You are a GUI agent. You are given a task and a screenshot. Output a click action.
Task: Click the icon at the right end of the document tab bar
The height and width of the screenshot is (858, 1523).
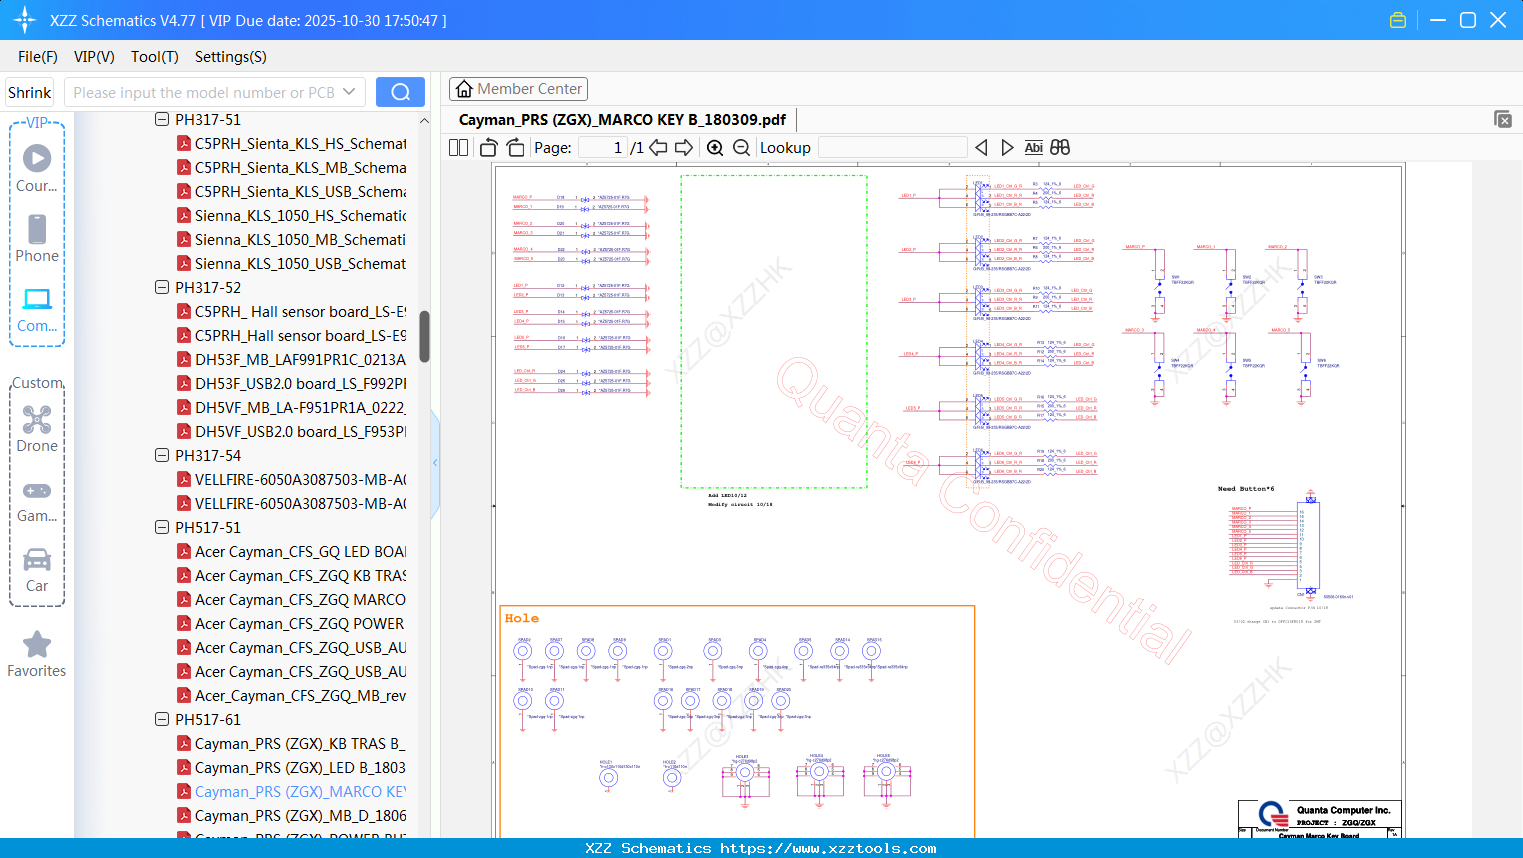coord(1503,119)
